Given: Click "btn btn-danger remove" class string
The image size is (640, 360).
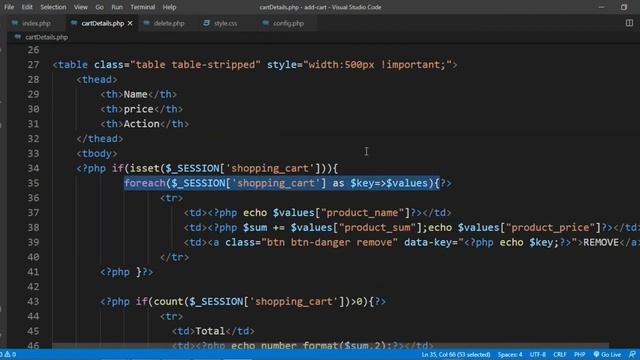Looking at the screenshot, I should pyautogui.click(x=329, y=242).
